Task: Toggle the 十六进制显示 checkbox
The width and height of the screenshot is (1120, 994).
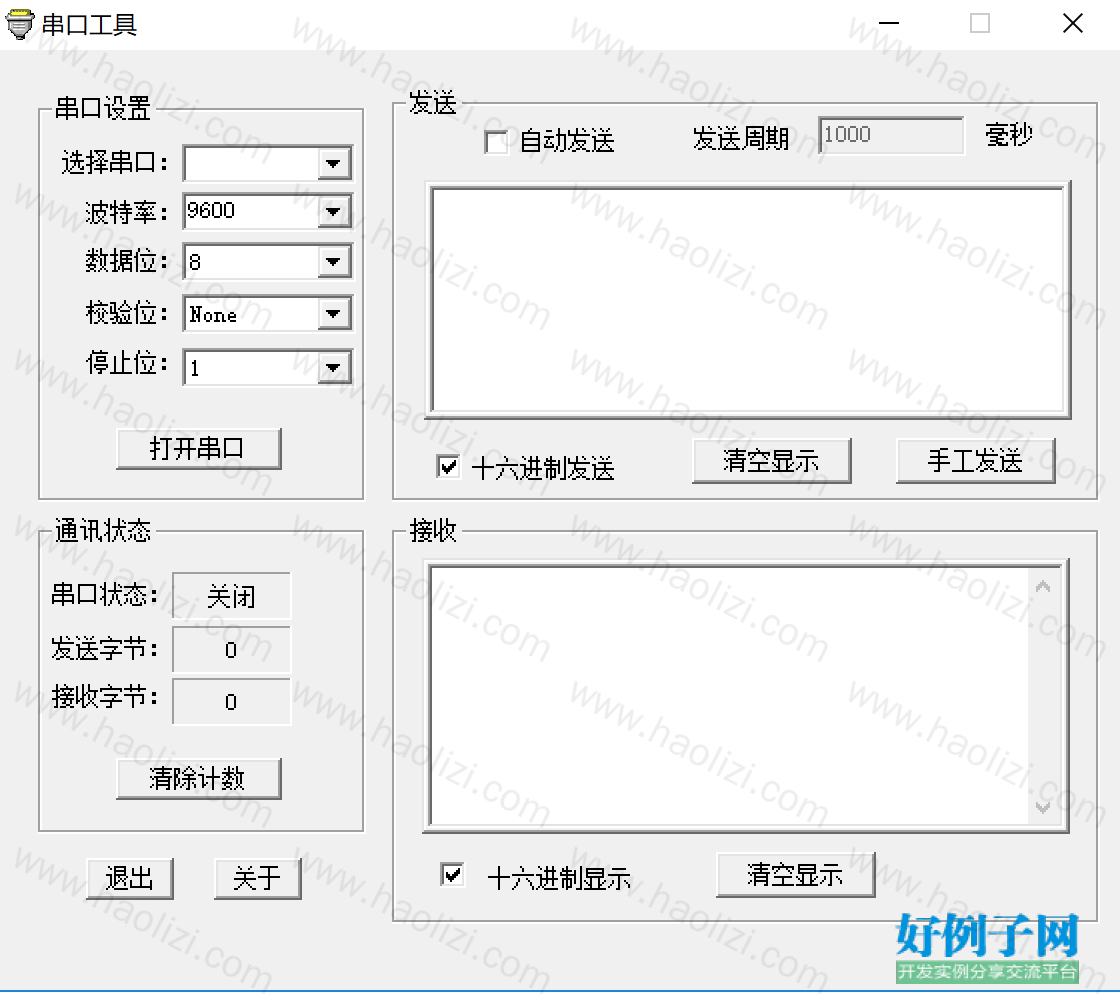Action: [452, 875]
